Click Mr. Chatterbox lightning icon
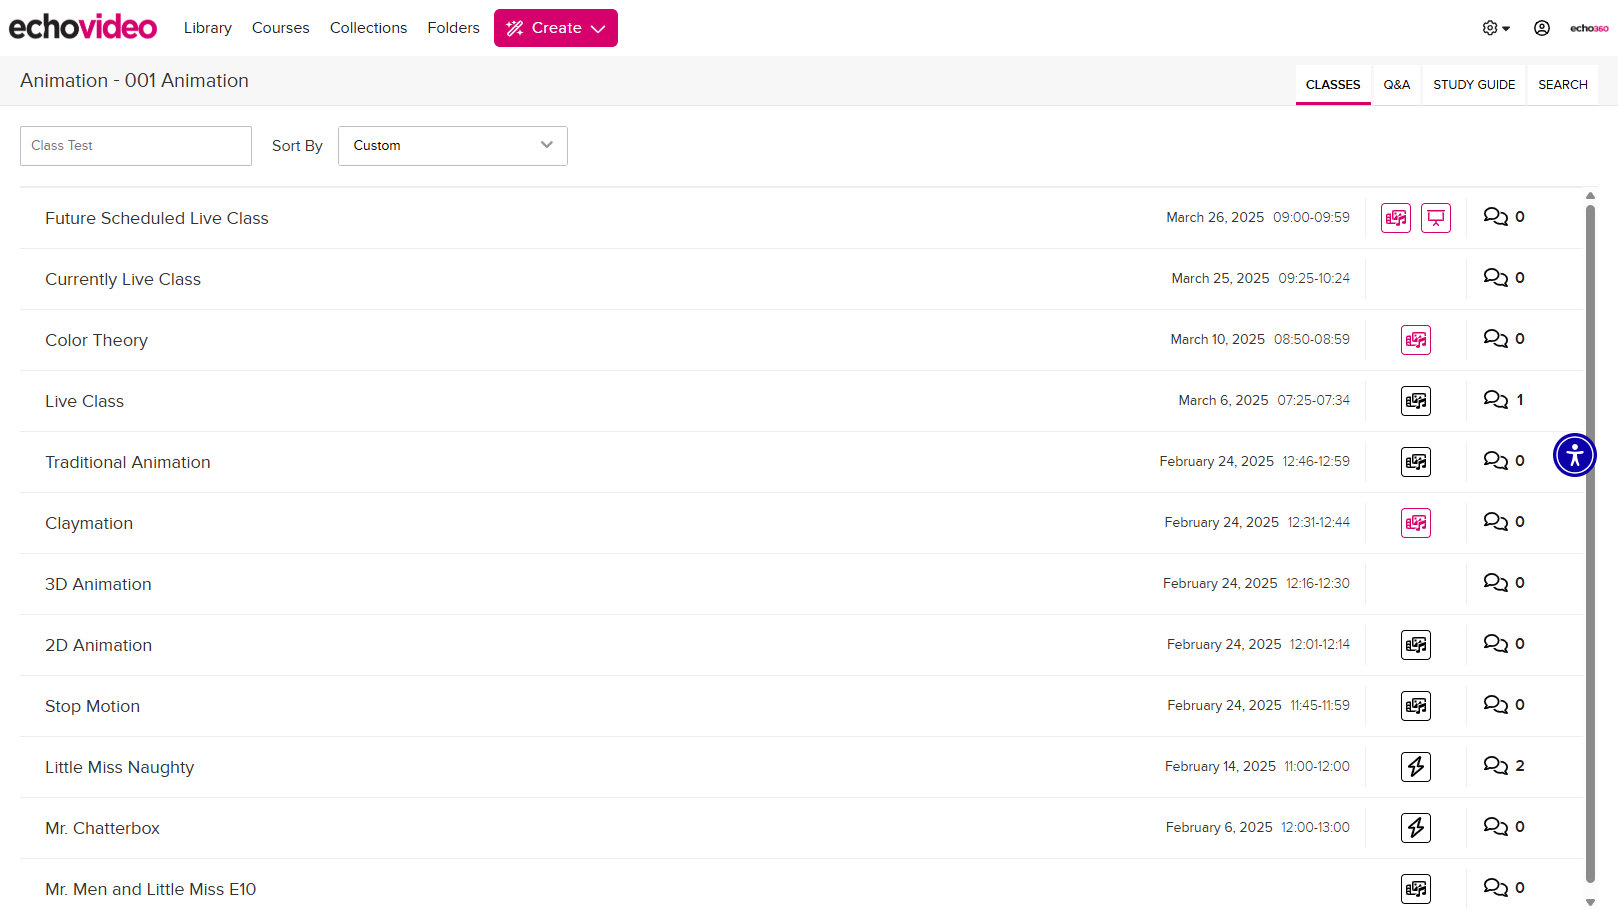Viewport: 1618px width, 910px height. click(x=1415, y=828)
